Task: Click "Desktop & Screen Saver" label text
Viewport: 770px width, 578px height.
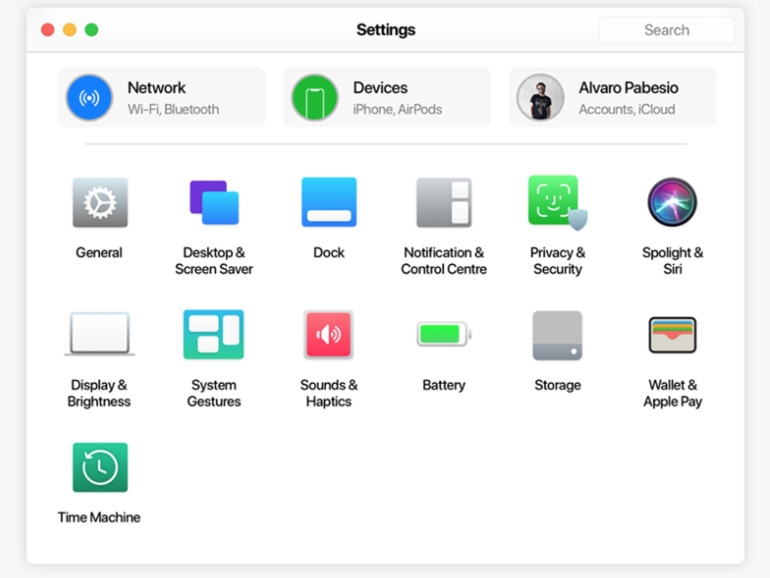Action: pos(214,261)
